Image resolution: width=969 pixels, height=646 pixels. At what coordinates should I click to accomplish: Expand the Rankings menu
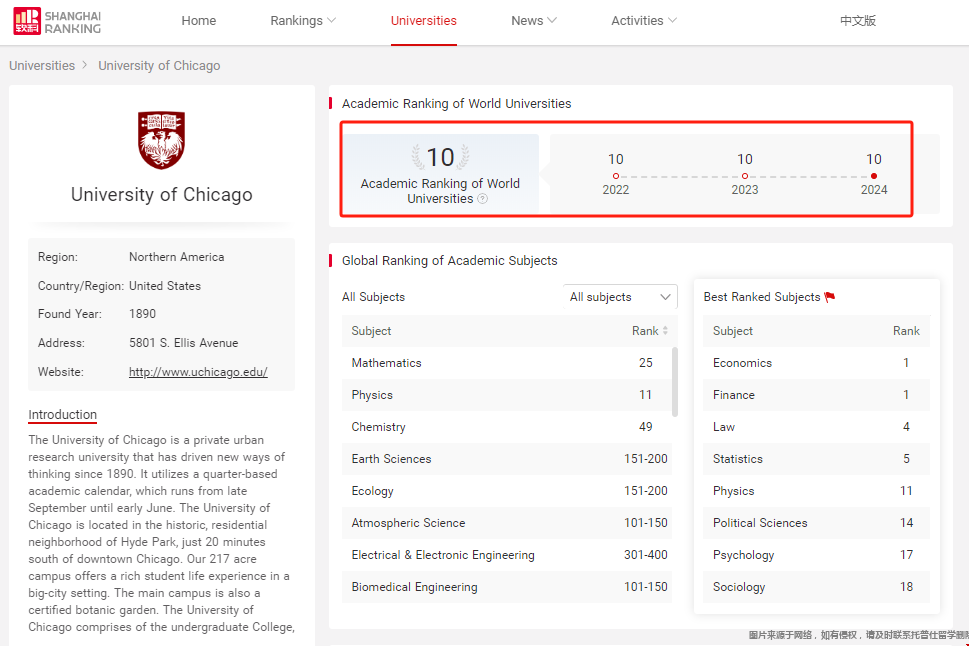coord(303,20)
